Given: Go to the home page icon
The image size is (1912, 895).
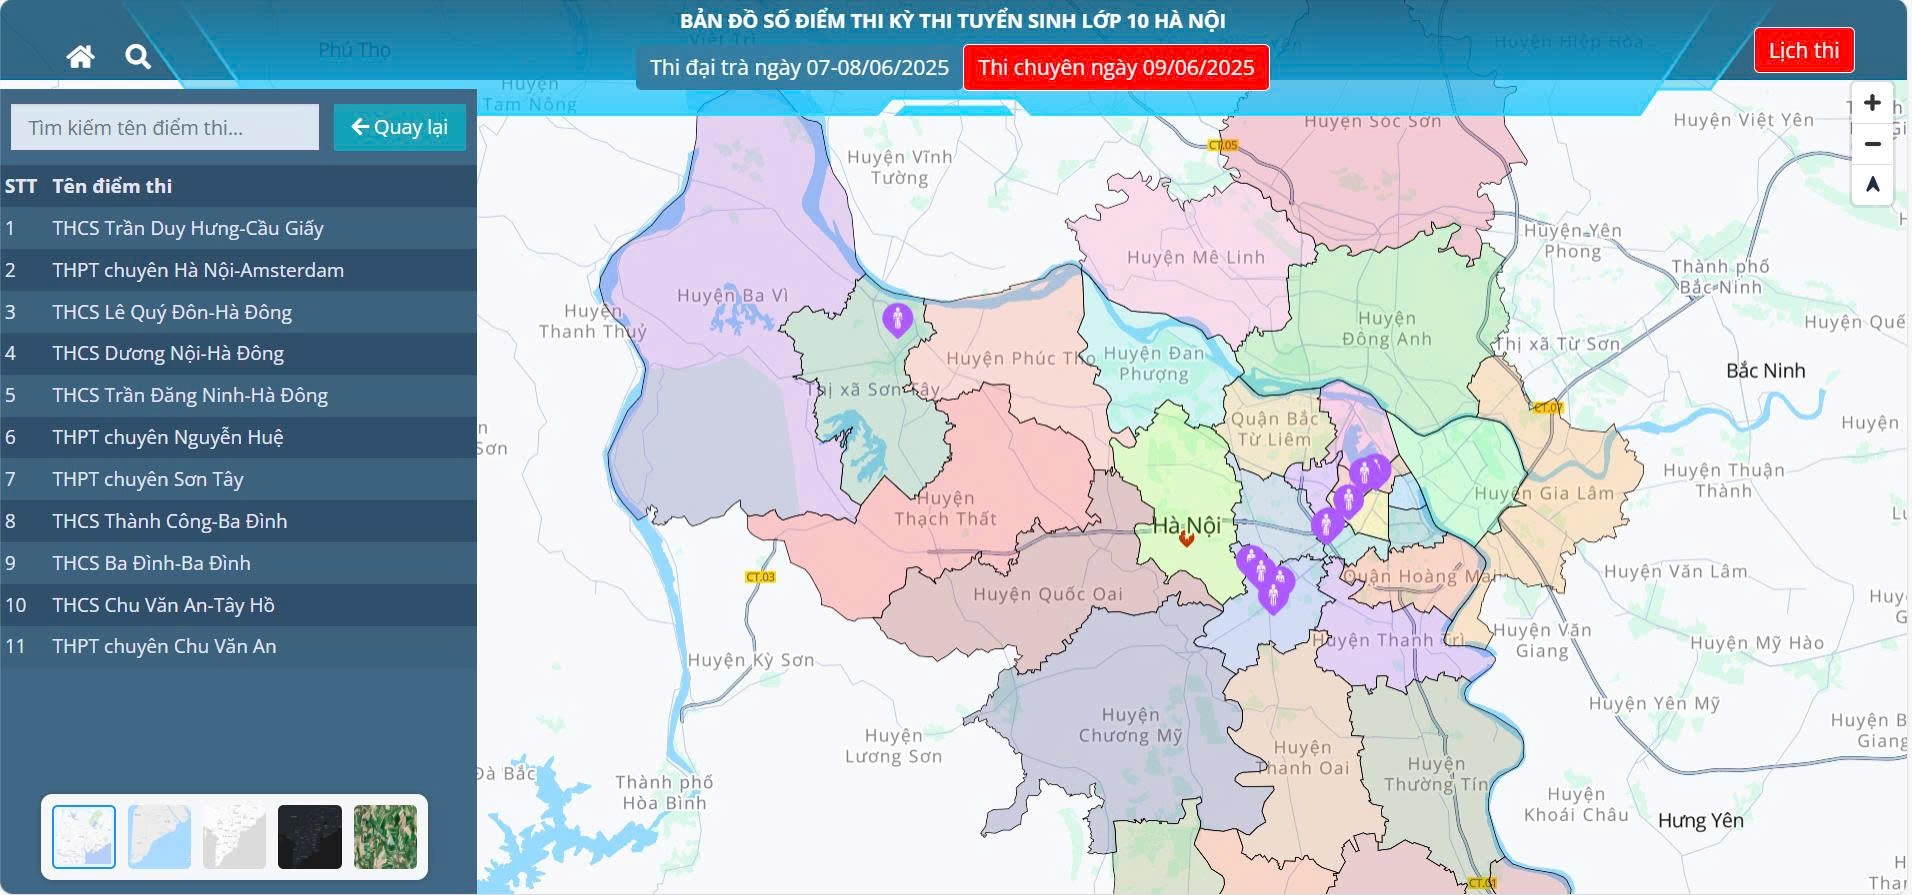Looking at the screenshot, I should [x=80, y=56].
